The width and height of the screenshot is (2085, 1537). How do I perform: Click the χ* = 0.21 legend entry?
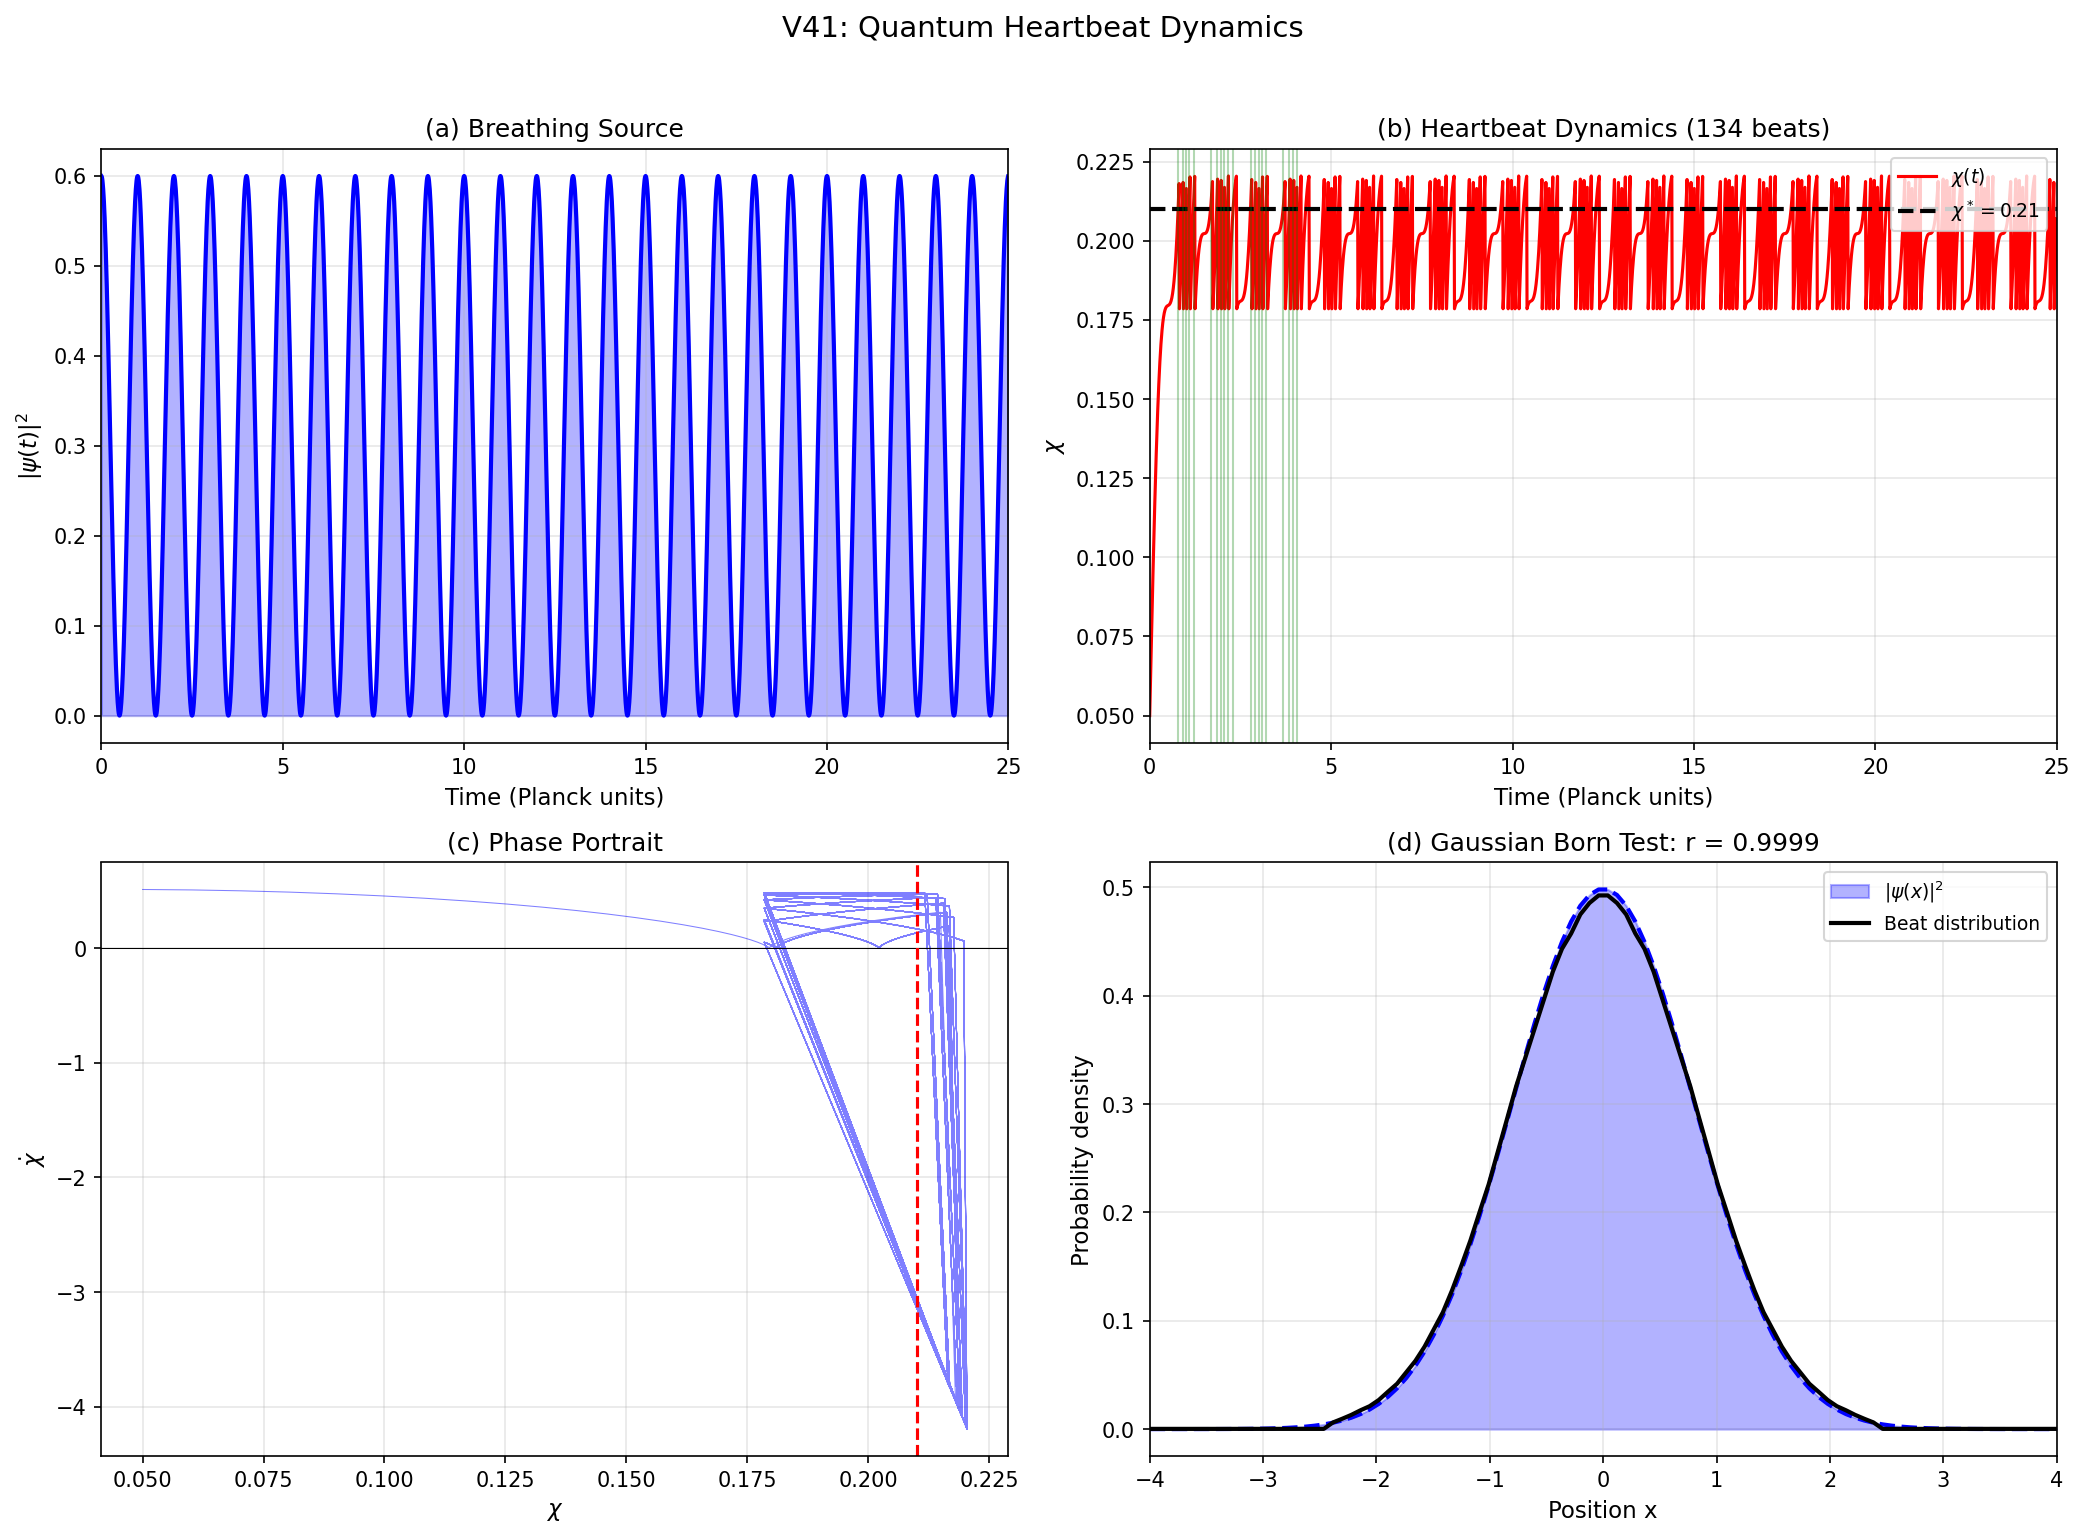pyautogui.click(x=1993, y=211)
